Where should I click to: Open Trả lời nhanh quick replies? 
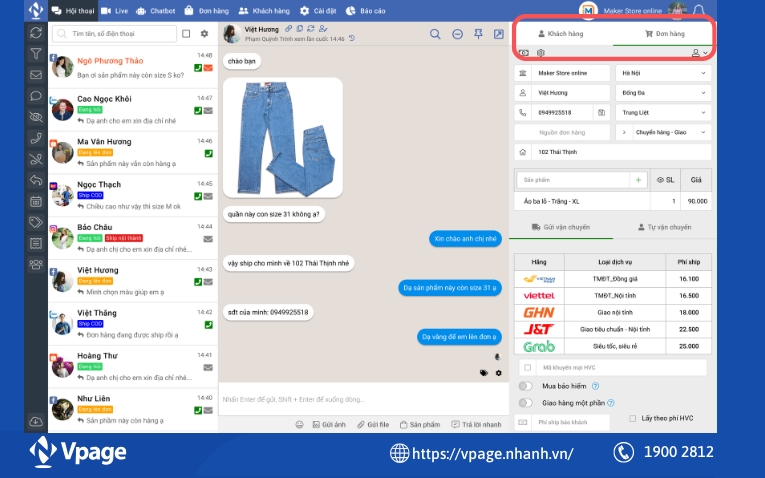click(476, 425)
